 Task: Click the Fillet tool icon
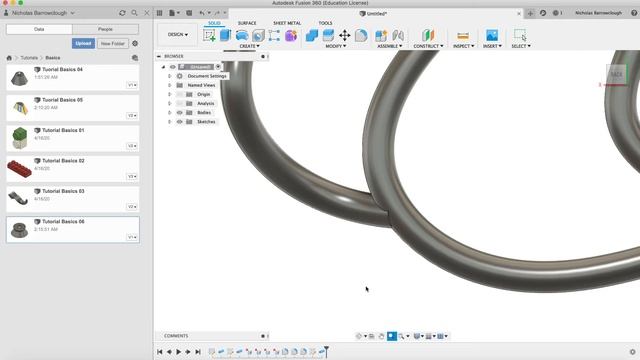pyautogui.click(x=361, y=36)
